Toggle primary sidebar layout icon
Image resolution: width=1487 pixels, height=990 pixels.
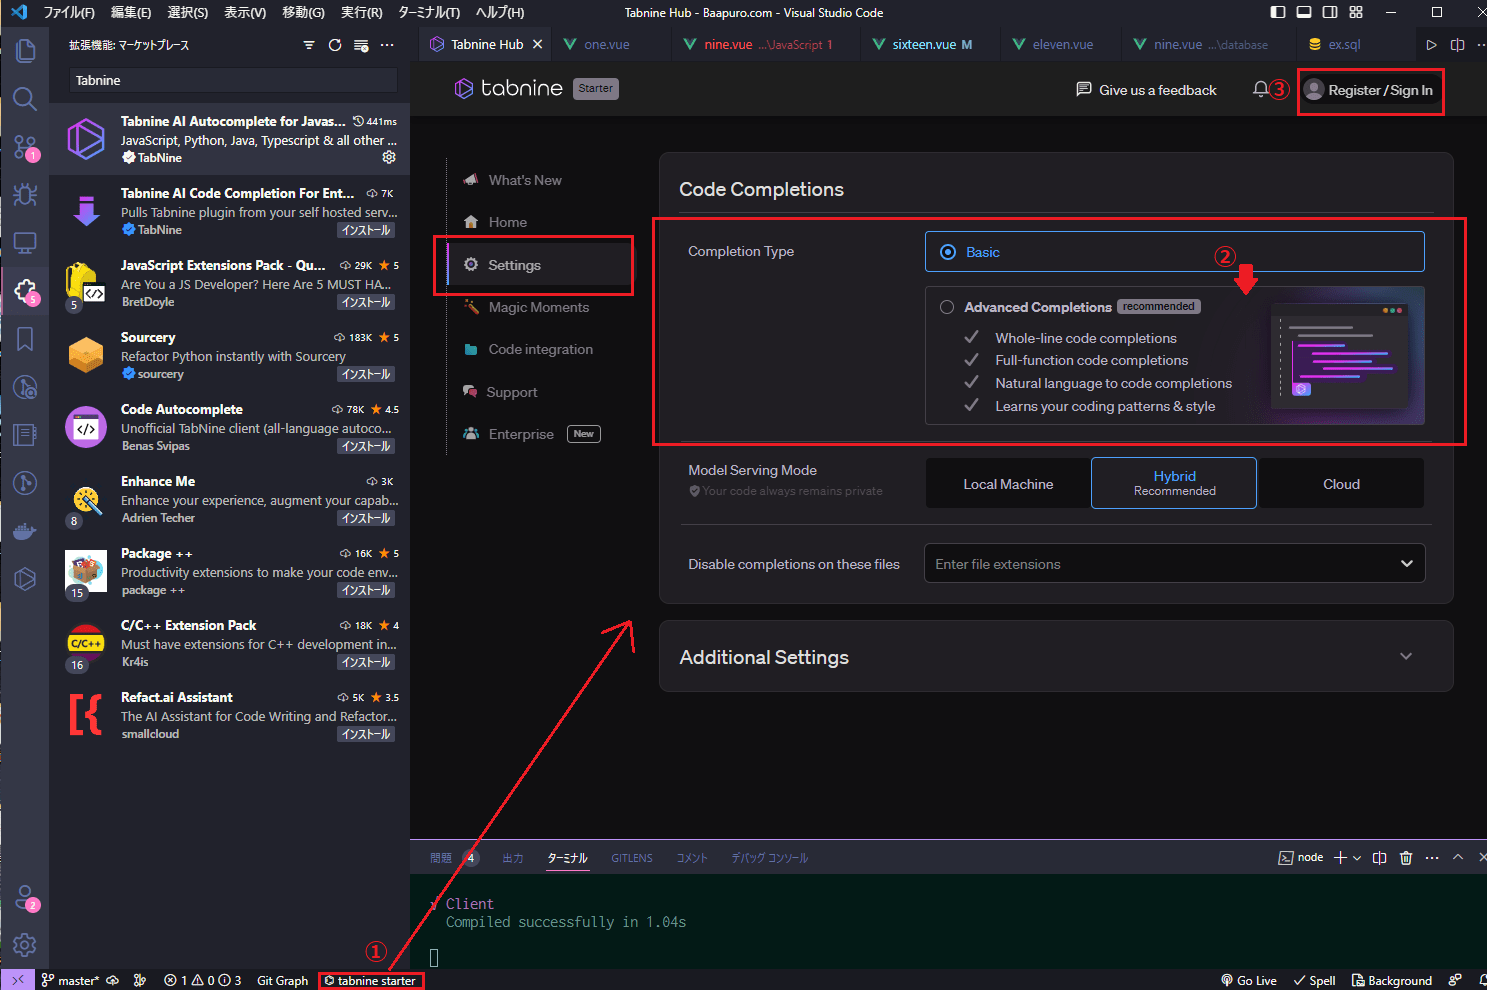pyautogui.click(x=1278, y=12)
